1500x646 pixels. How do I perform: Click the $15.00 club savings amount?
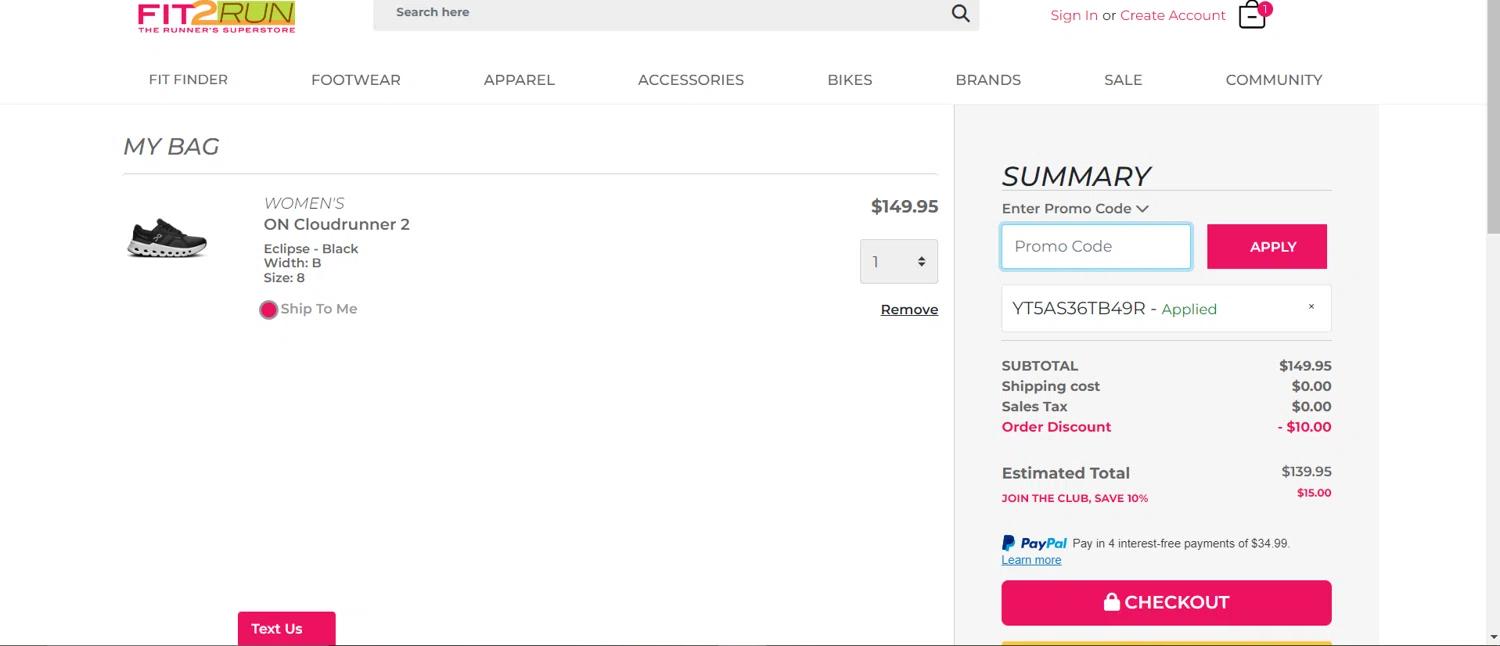click(1314, 492)
